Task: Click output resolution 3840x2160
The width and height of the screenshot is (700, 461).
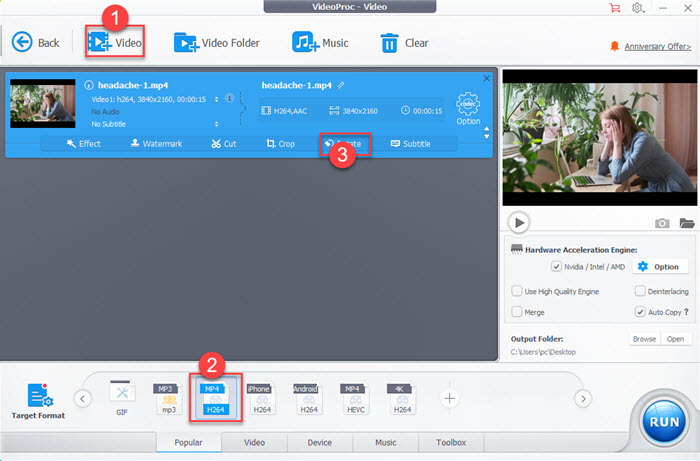Action: (354, 111)
